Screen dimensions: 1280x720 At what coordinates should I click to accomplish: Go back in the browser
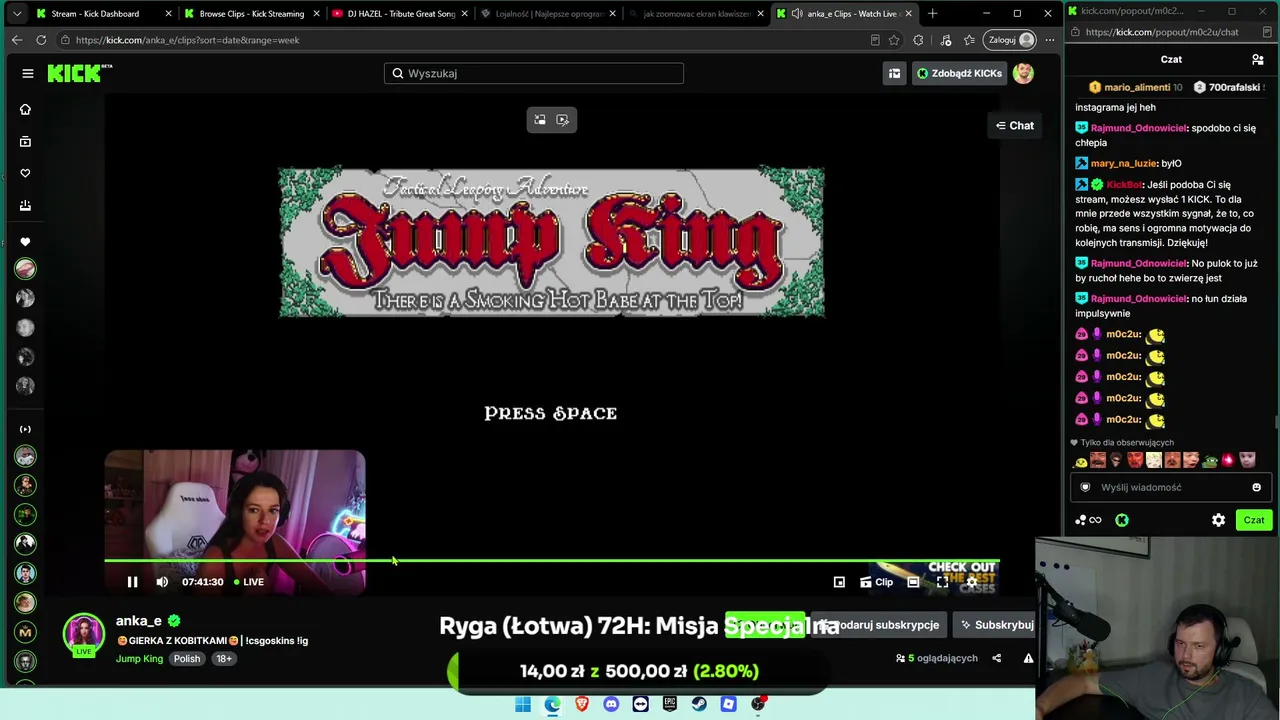[17, 40]
